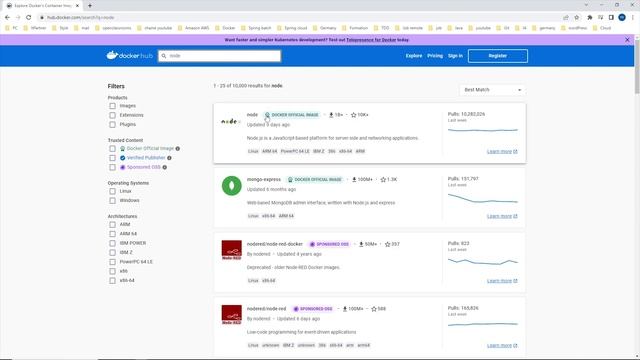Click the search magnifier icon in search box
The image size is (640, 360).
[x=164, y=56]
